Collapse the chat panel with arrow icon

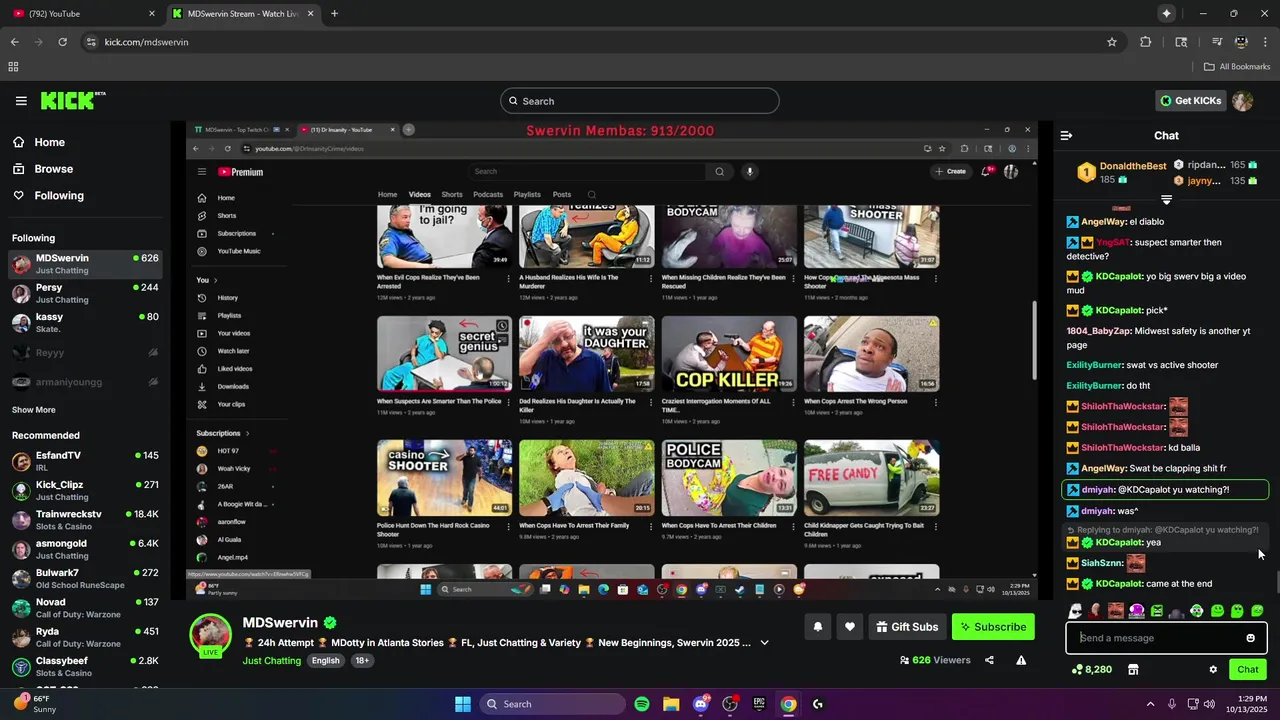point(1066,135)
